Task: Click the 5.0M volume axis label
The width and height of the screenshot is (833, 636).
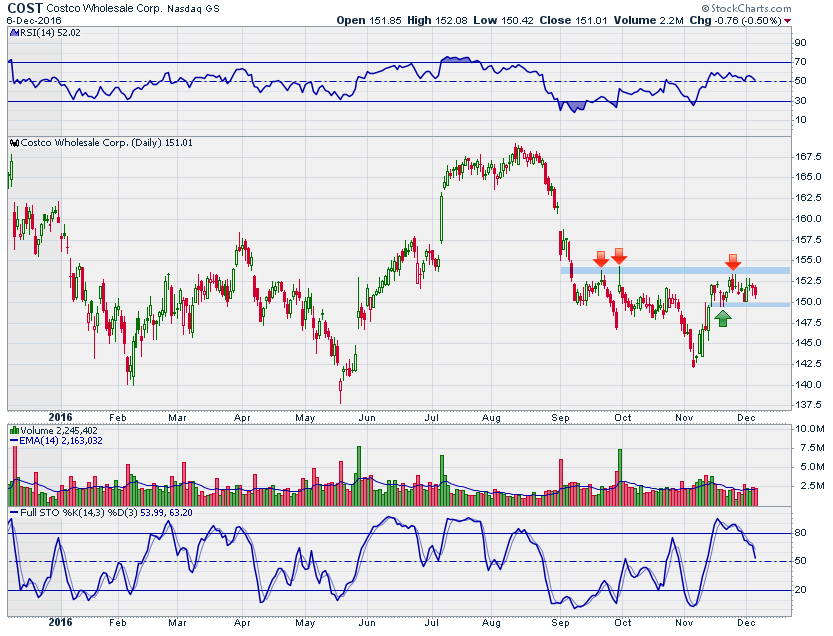Action: tap(812, 468)
